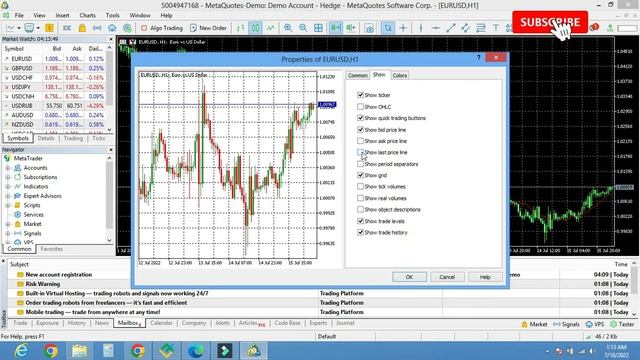This screenshot has width=640, height=360.
Task: Select Services item in Navigator tree
Action: [33, 215]
